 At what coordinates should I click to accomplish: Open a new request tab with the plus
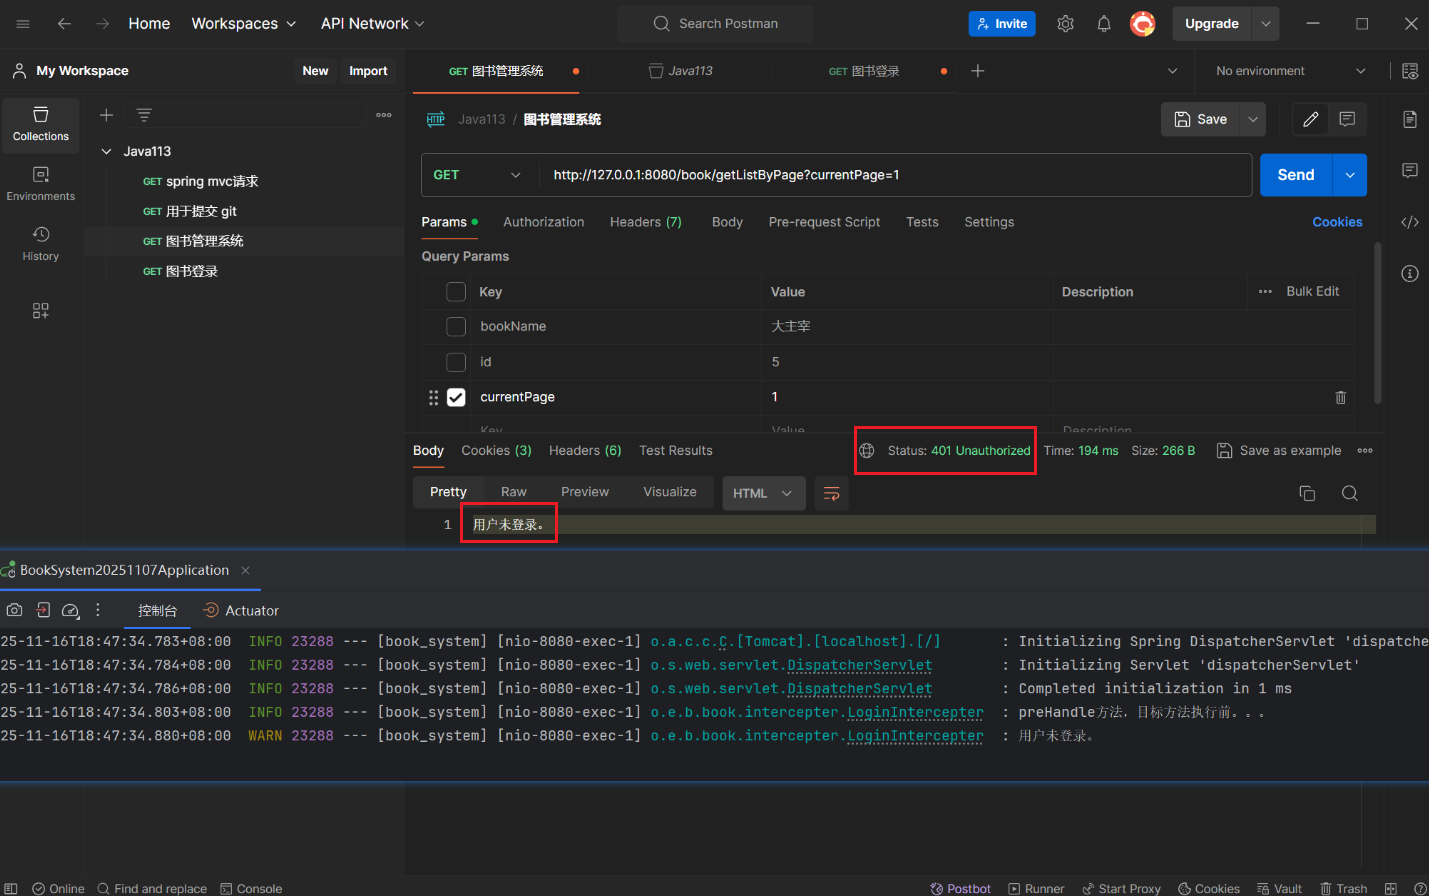pos(978,71)
